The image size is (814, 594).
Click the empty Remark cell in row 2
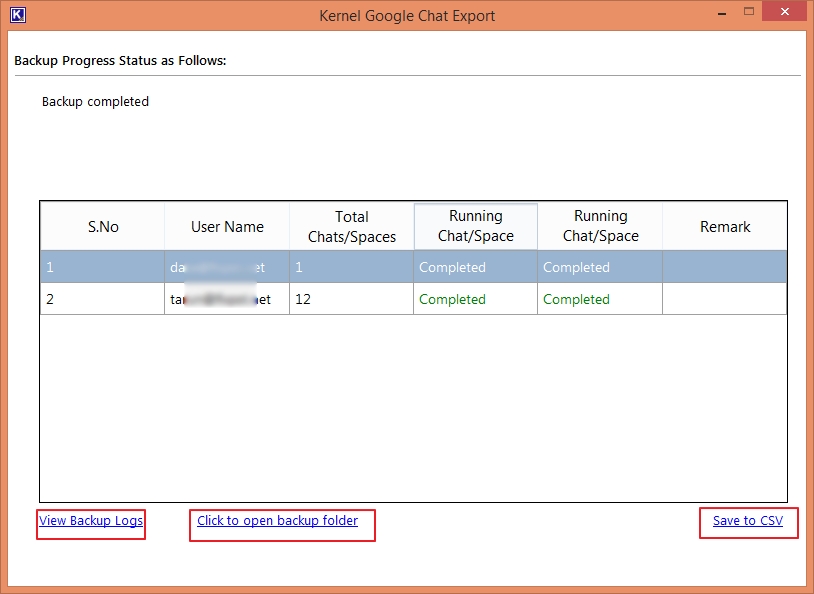(x=725, y=299)
